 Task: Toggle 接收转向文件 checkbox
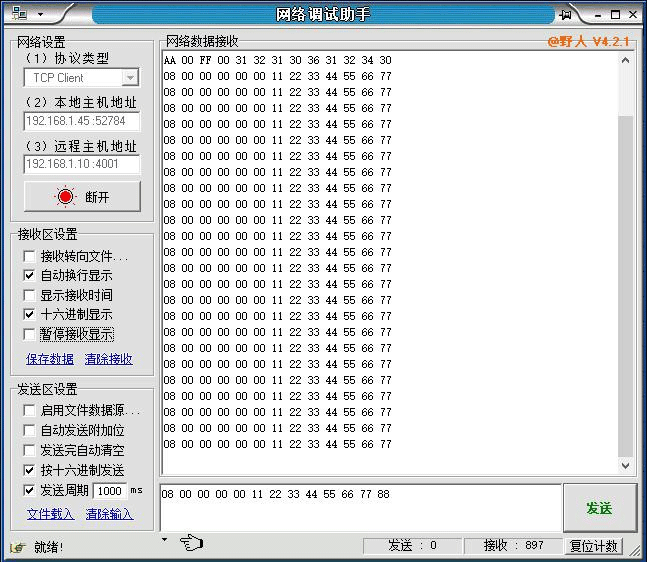pyautogui.click(x=30, y=256)
